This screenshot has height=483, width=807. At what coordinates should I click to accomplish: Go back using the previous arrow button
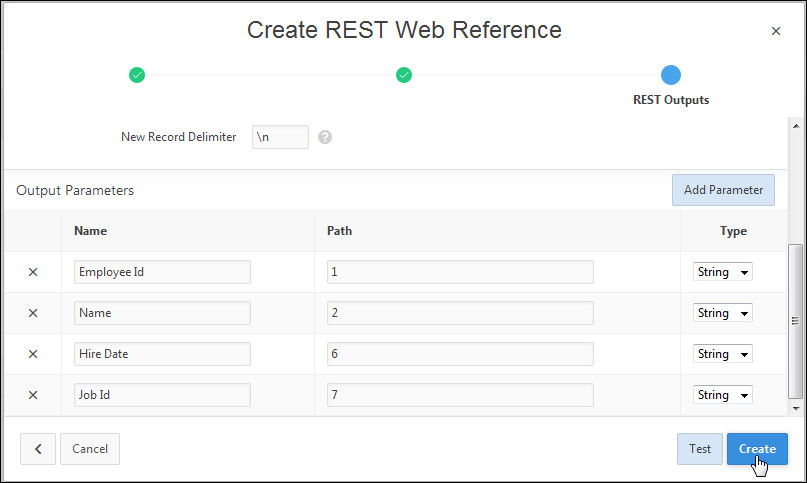pyautogui.click(x=38, y=449)
